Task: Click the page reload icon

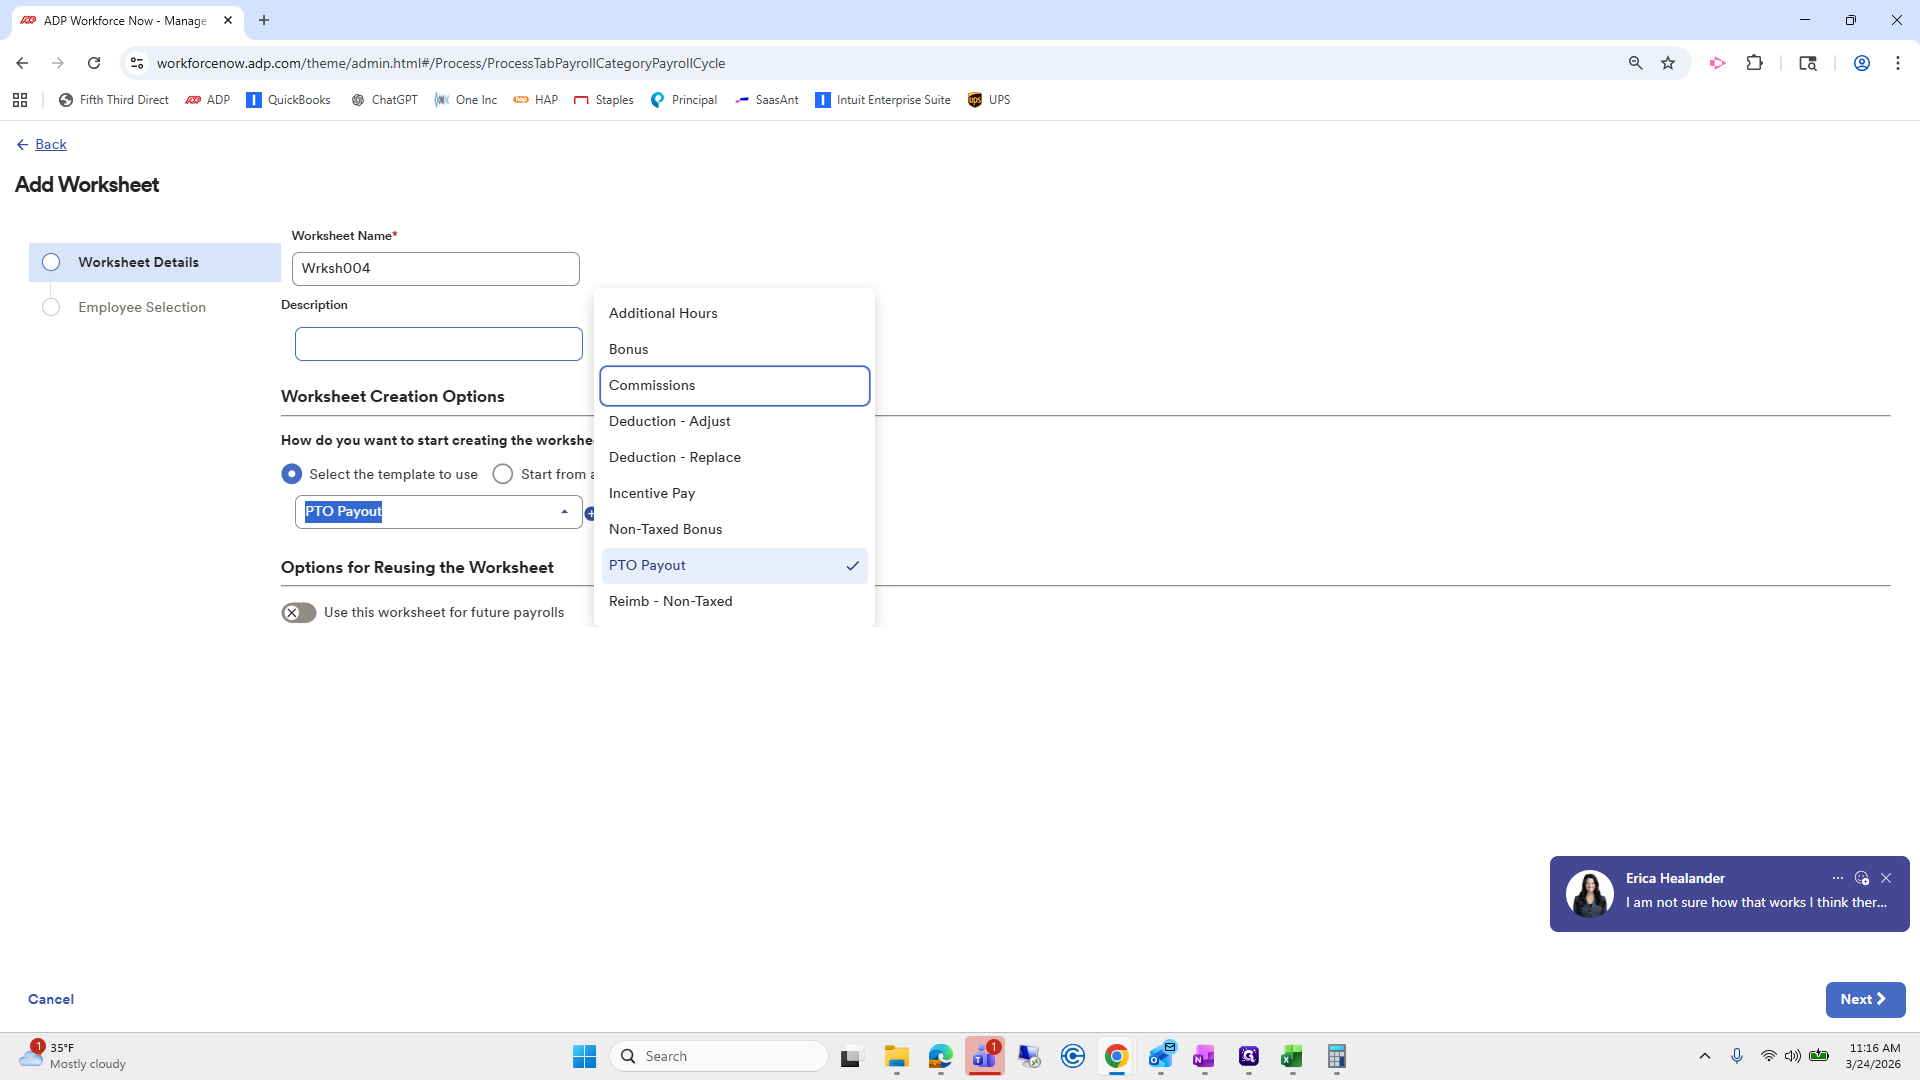Action: [94, 63]
